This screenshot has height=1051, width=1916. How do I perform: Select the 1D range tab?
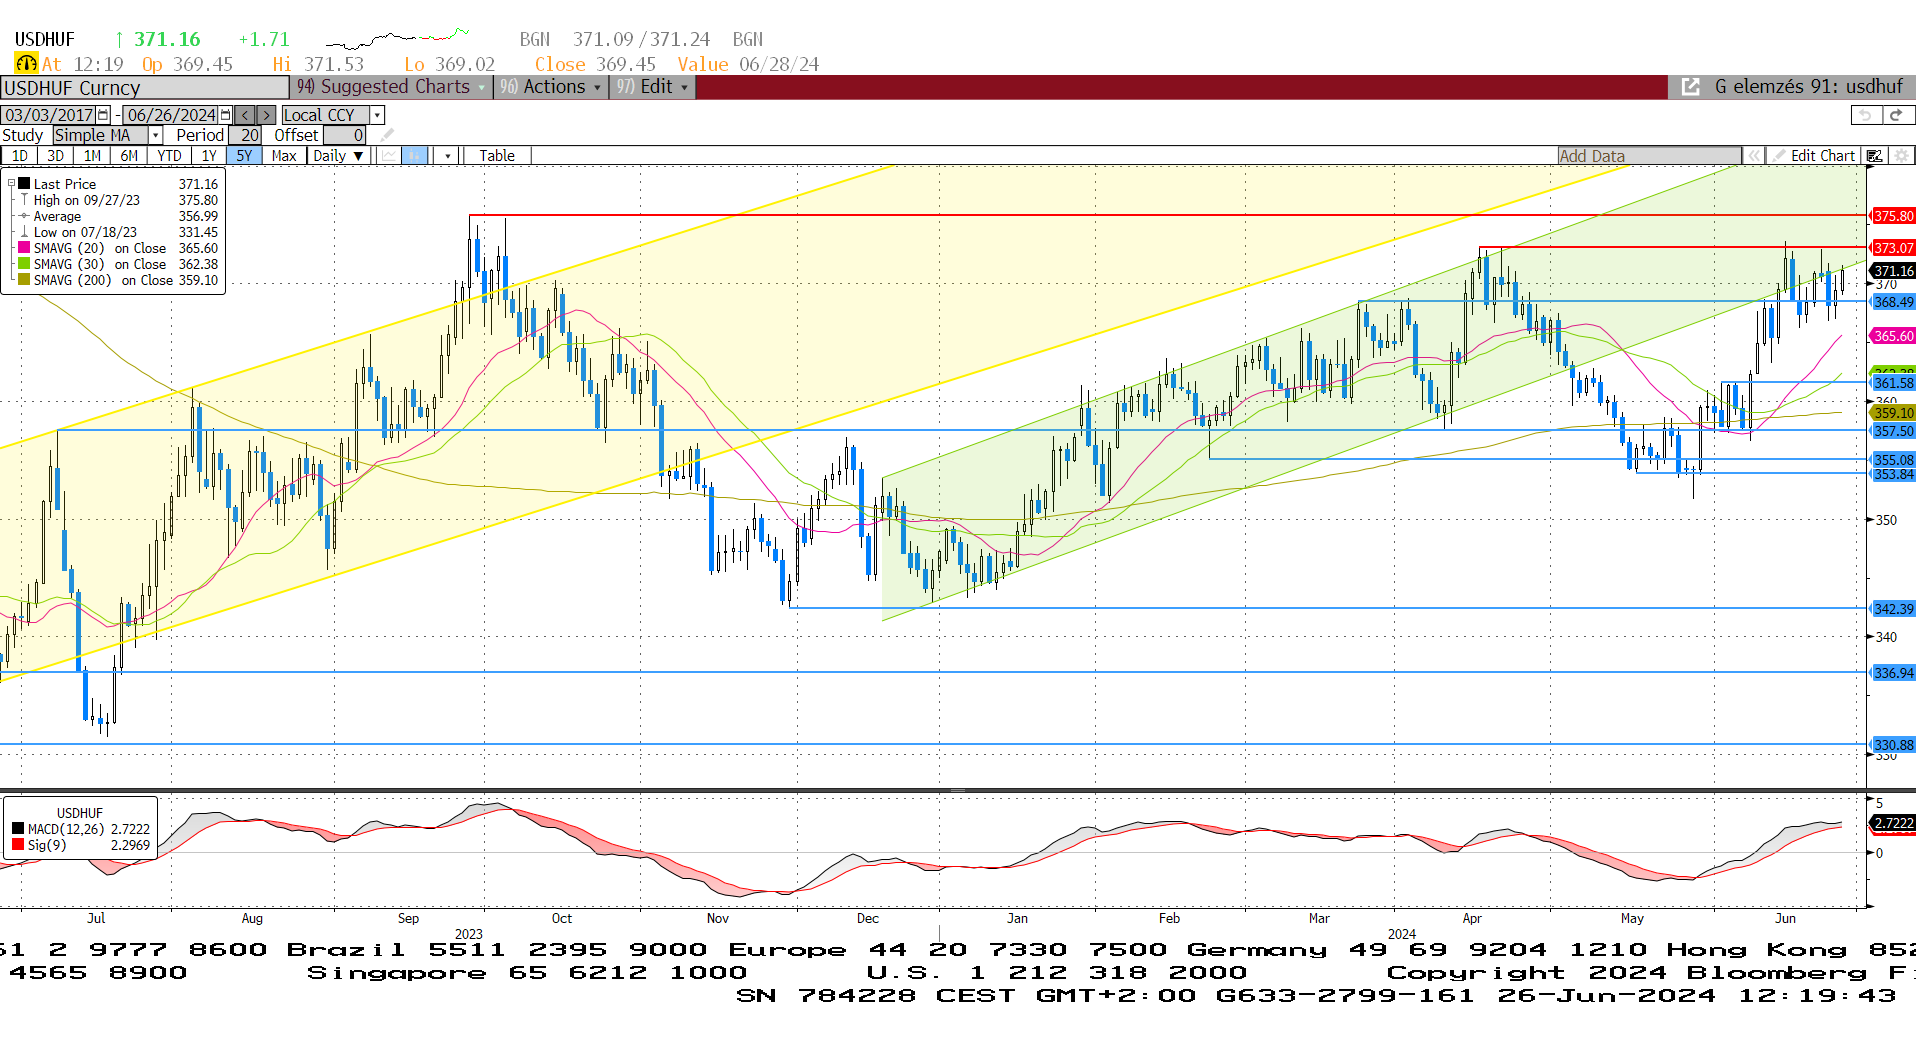(x=20, y=155)
